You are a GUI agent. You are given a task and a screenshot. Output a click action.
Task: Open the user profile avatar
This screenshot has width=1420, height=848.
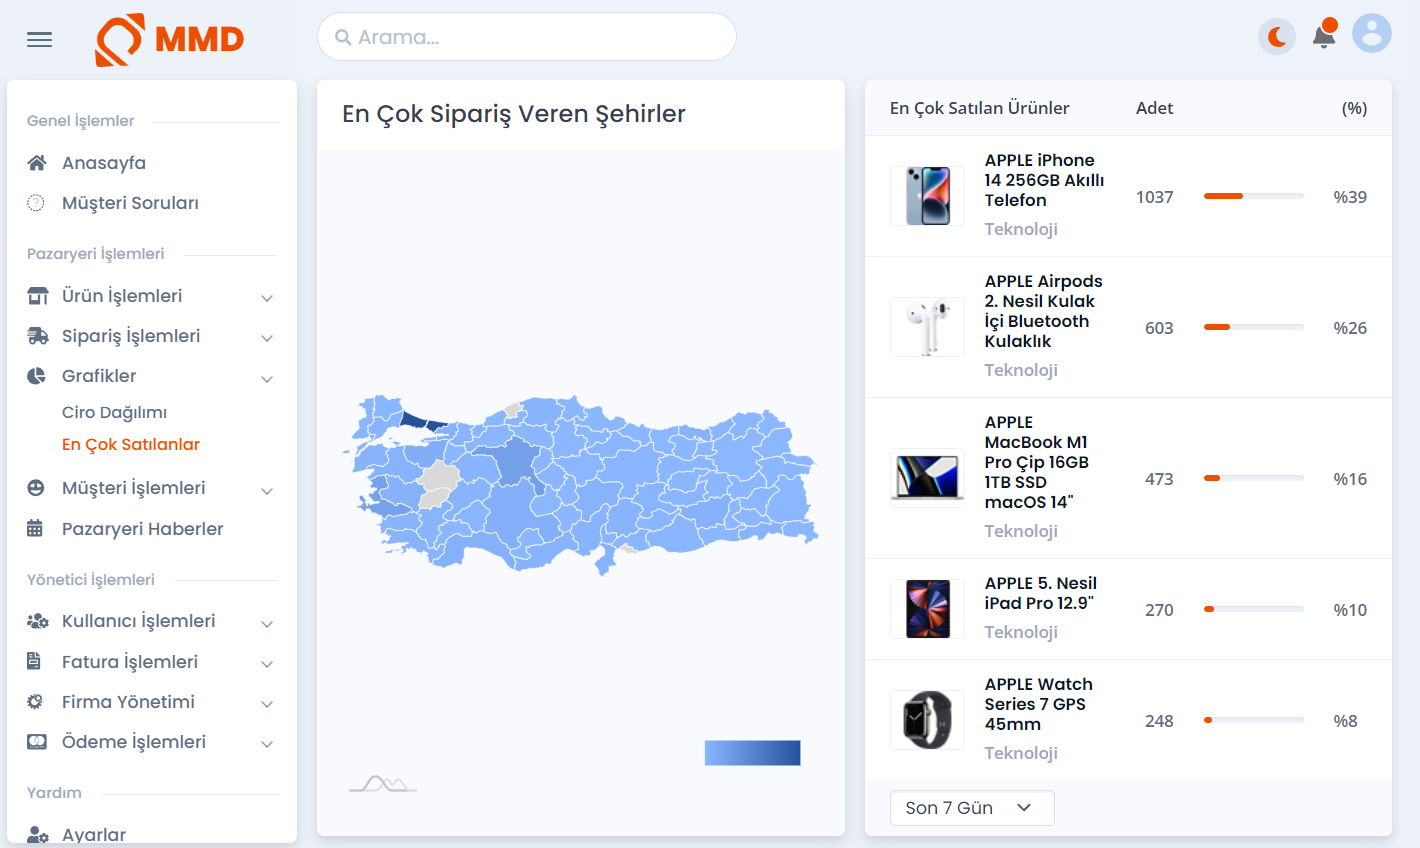pyautogui.click(x=1372, y=33)
